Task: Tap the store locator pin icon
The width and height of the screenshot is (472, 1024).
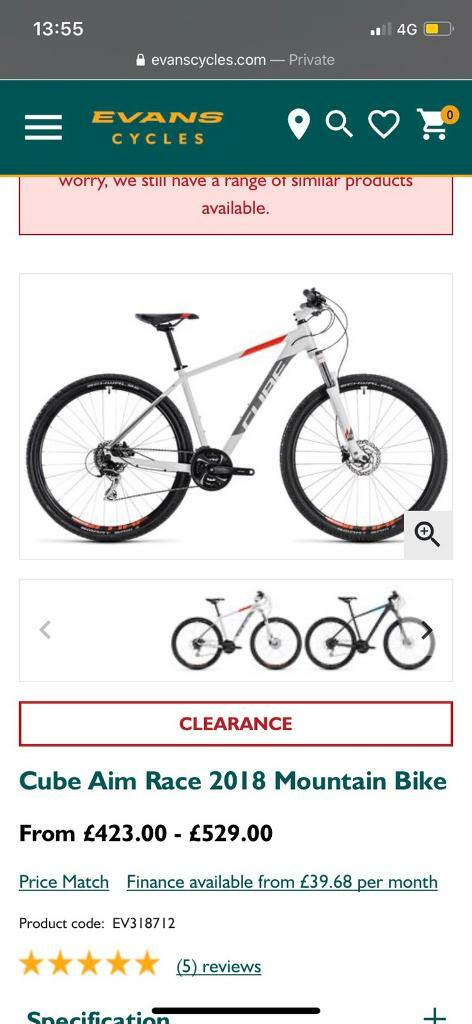Action: (x=298, y=125)
